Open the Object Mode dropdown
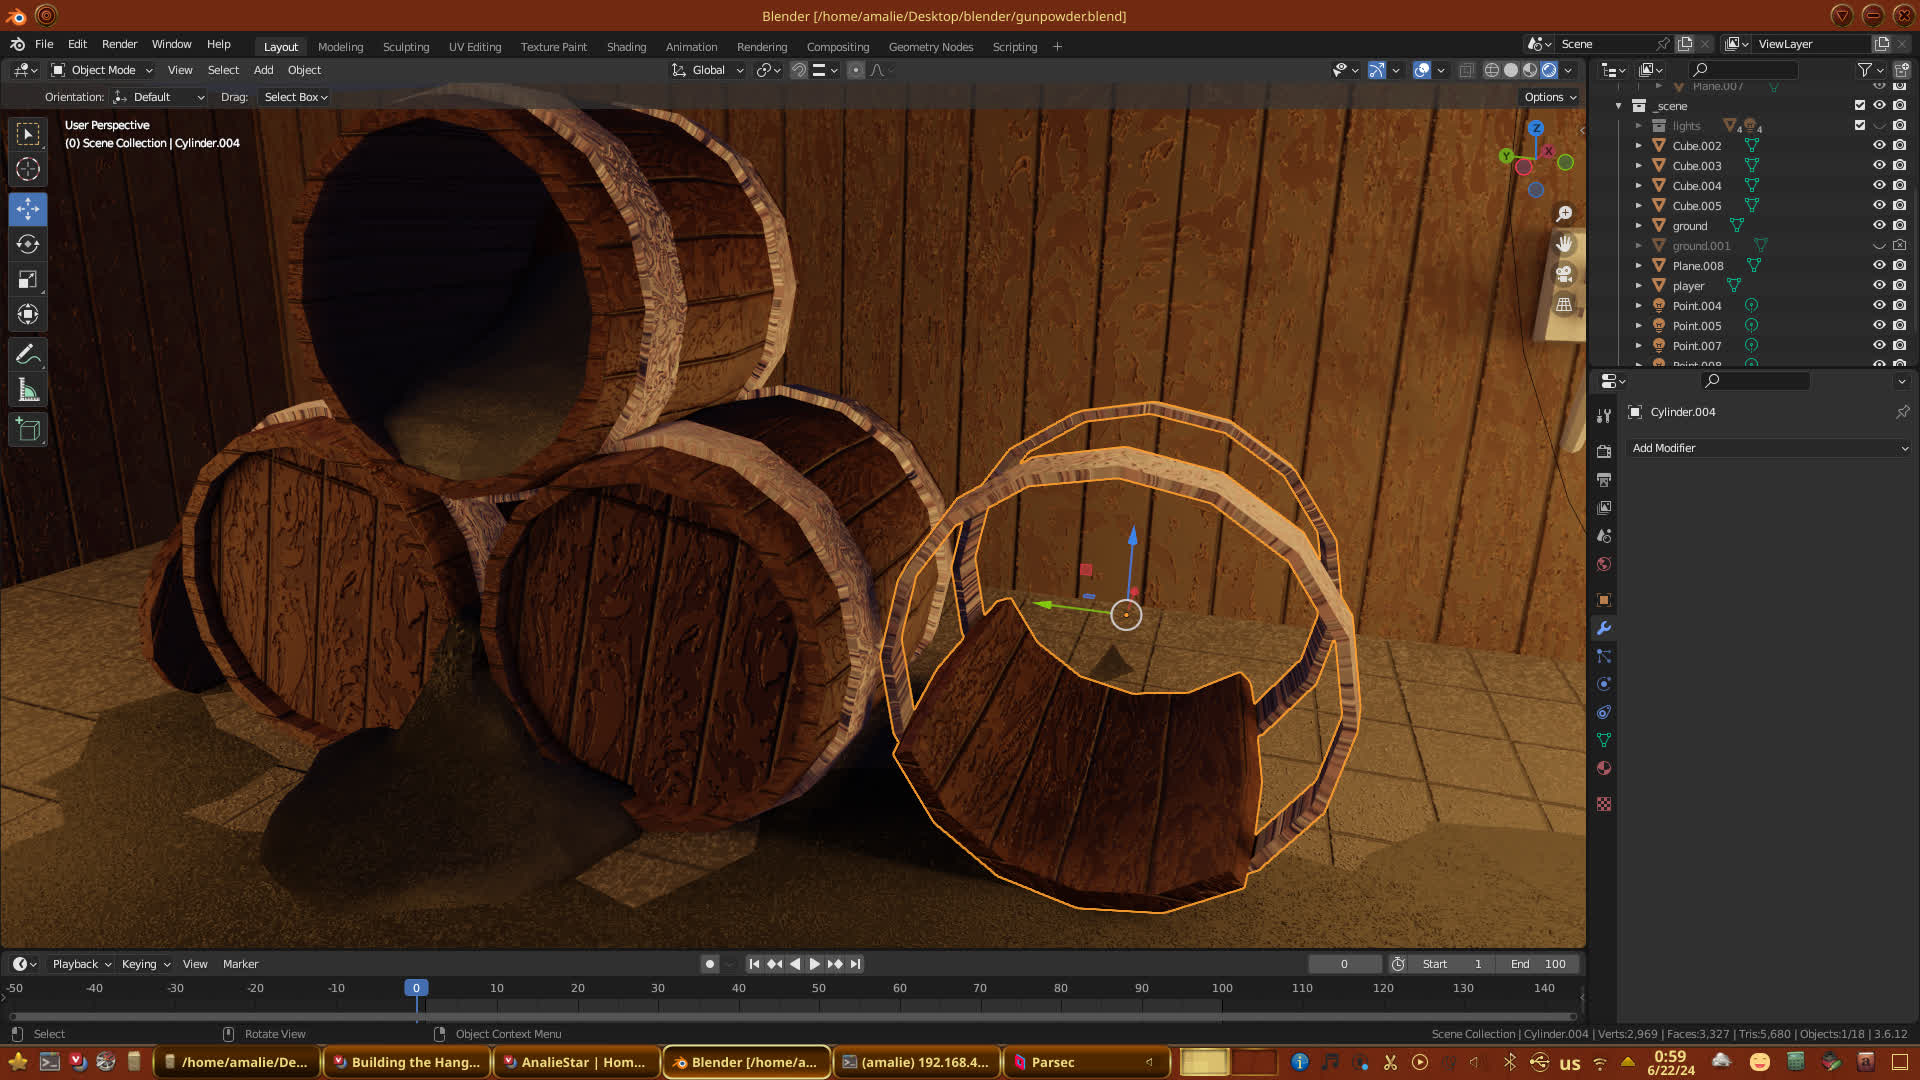1920x1080 pixels. pos(102,70)
